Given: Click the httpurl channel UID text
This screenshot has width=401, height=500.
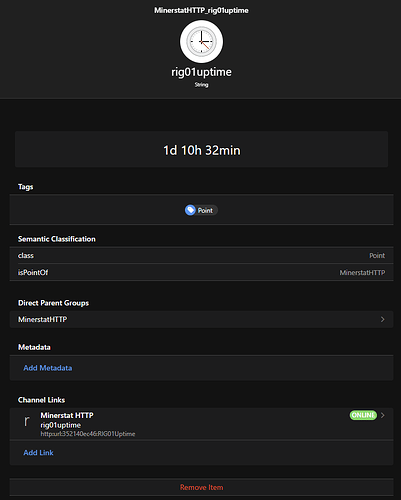Looking at the screenshot, I should click(x=88, y=434).
